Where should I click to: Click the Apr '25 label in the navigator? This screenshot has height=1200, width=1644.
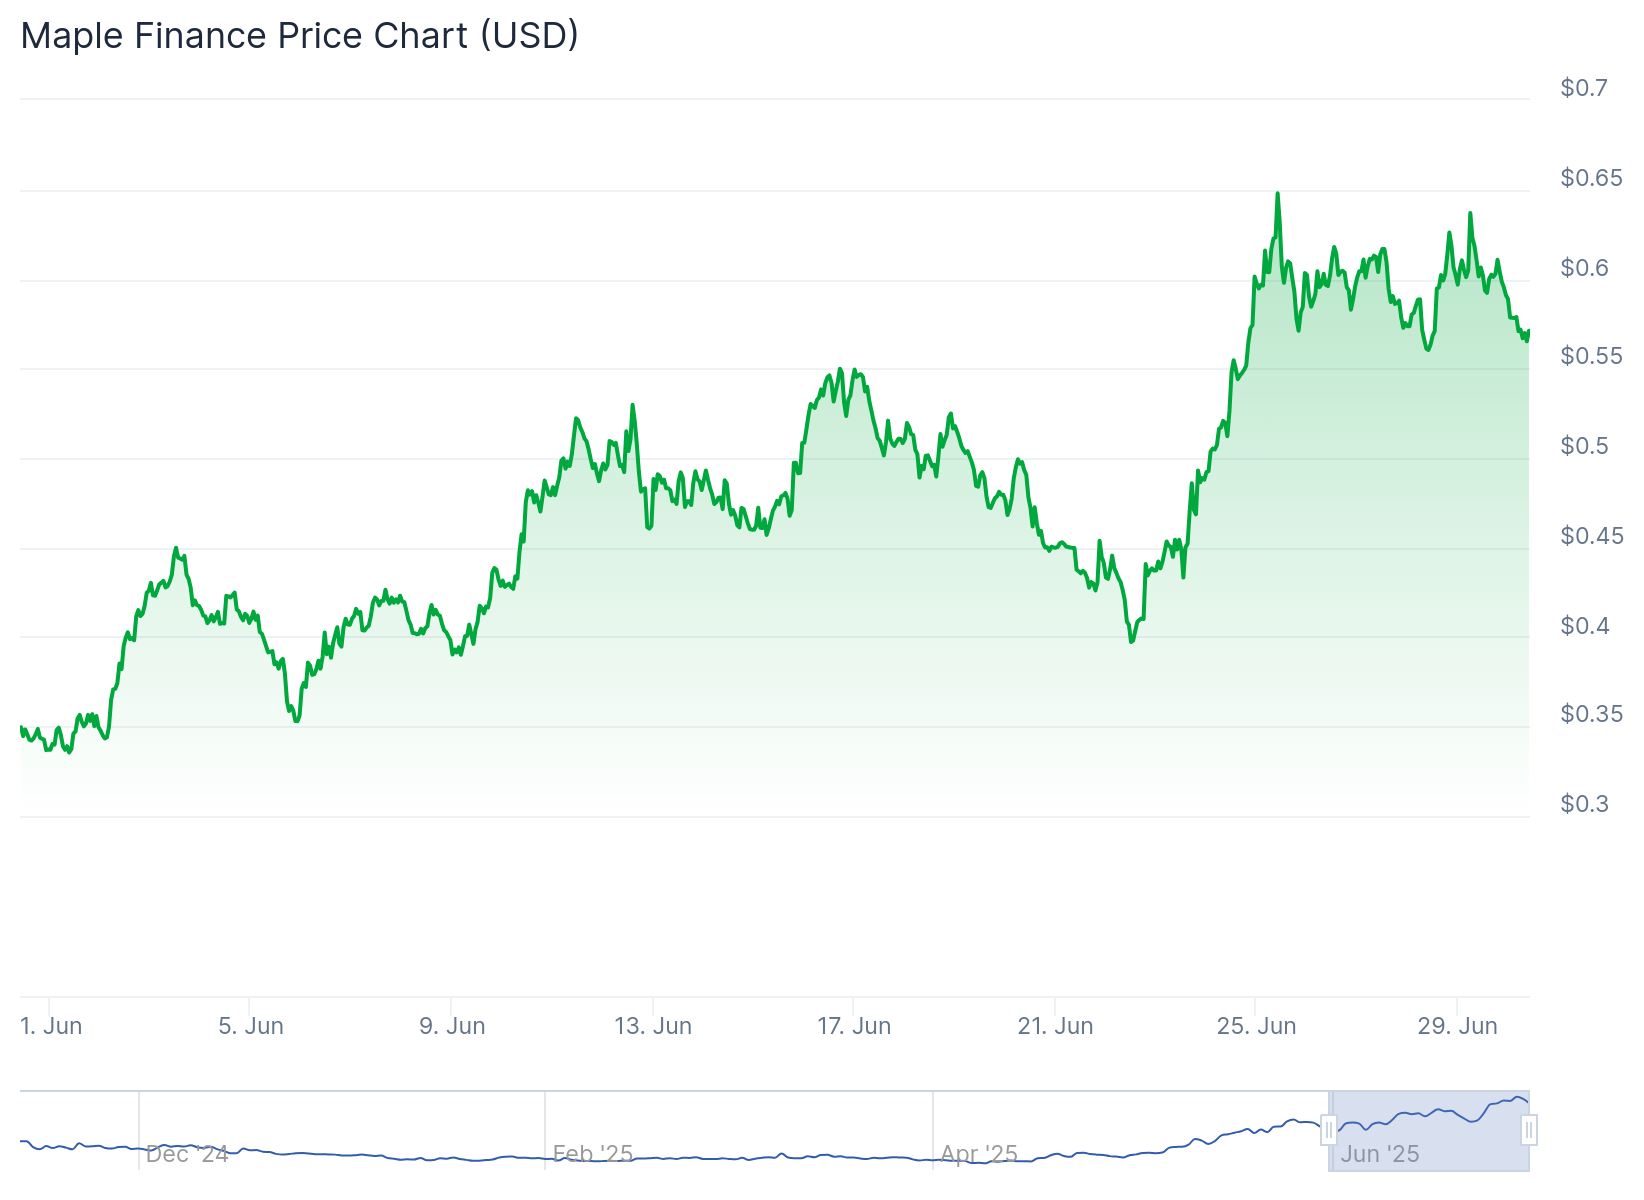click(979, 1154)
